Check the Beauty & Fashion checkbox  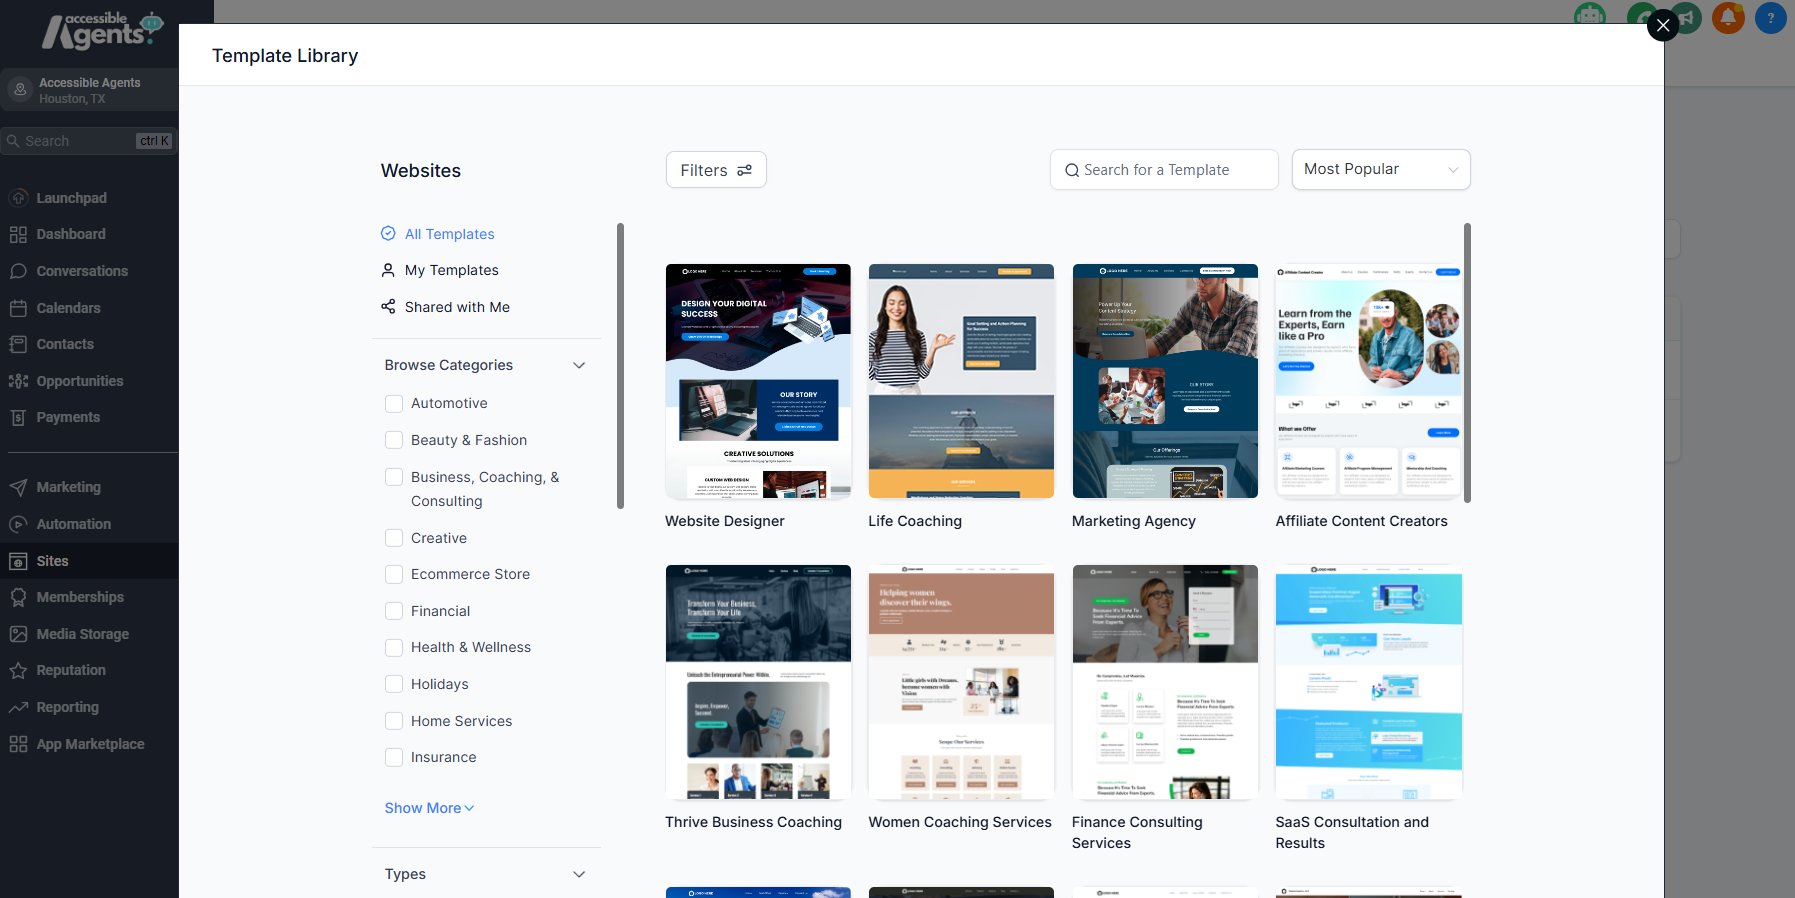pos(394,440)
